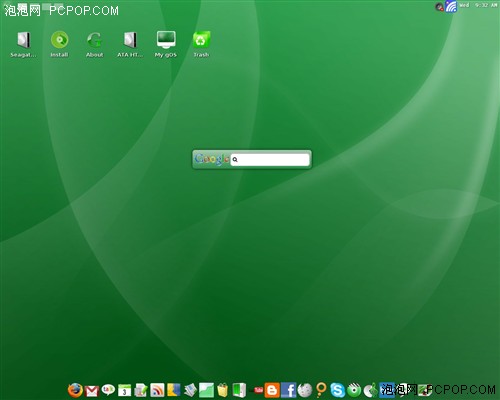Click the Google logo in search widget
The width and height of the screenshot is (500, 400).
[212, 159]
